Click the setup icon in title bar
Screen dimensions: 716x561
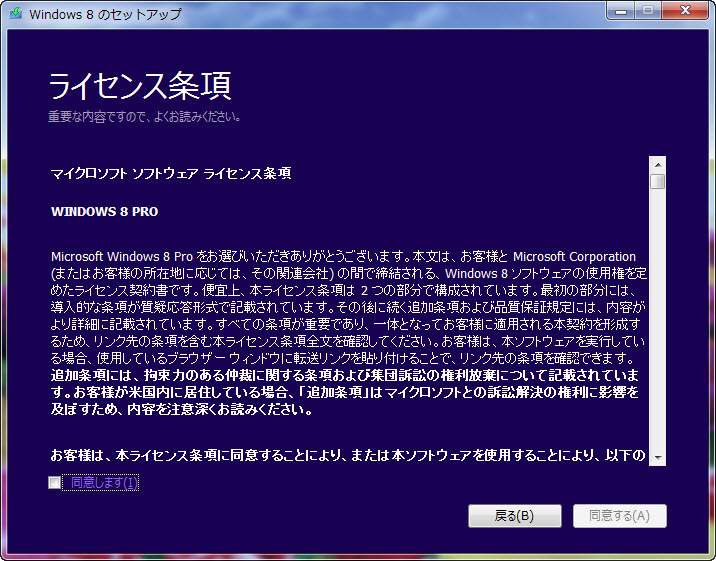point(16,13)
